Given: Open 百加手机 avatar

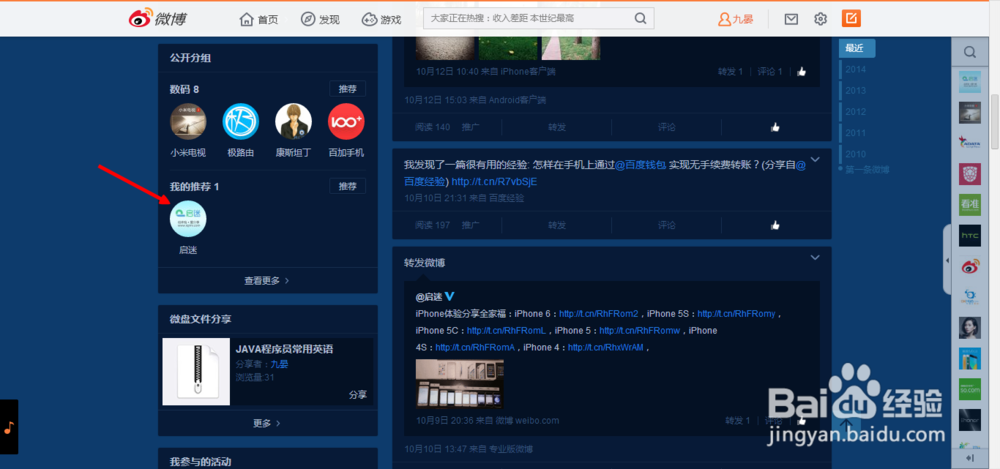Looking at the screenshot, I should coord(346,121).
